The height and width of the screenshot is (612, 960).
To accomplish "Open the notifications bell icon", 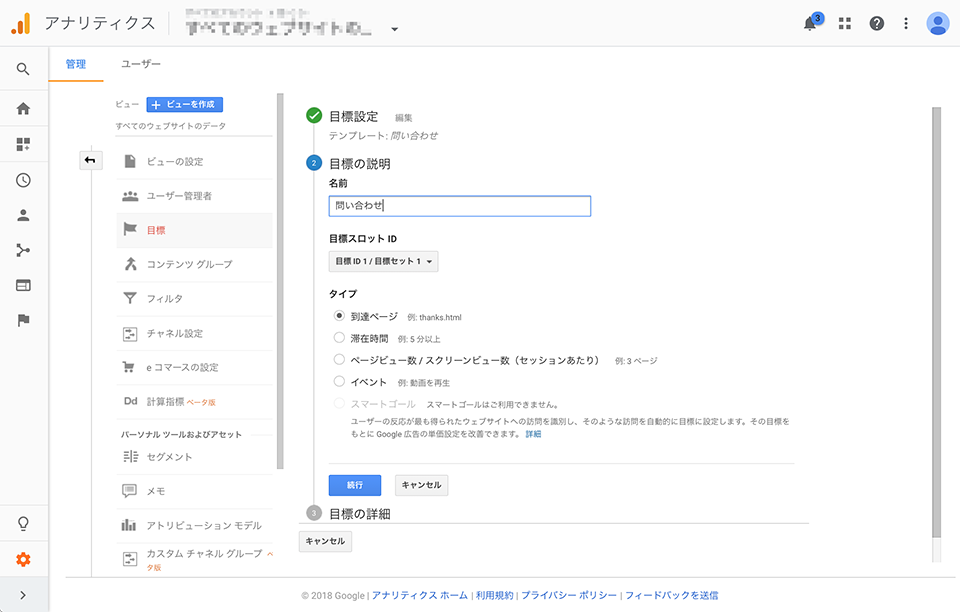I will coord(811,23).
